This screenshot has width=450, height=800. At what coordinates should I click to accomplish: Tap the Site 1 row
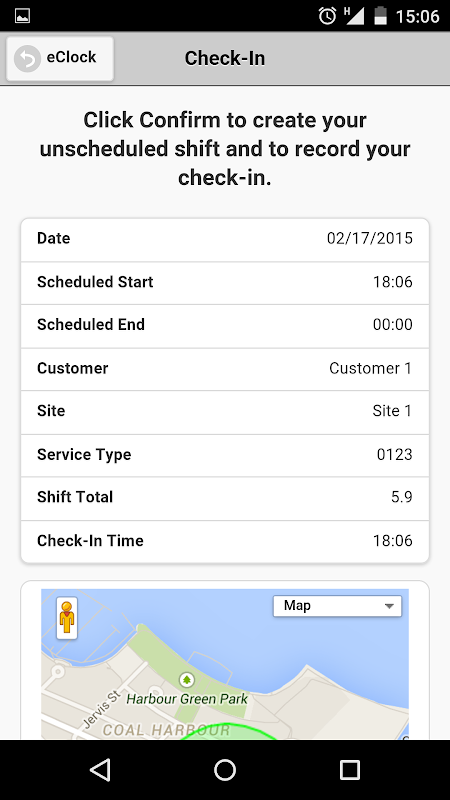pos(225,412)
